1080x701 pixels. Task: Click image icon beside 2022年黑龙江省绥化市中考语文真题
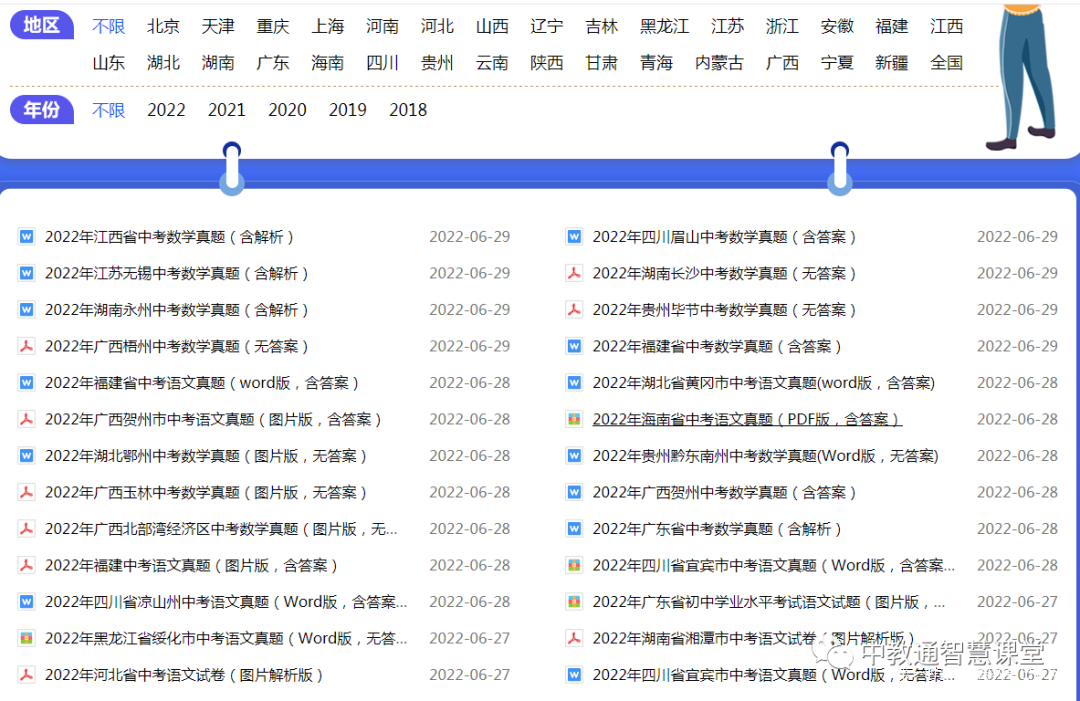pyautogui.click(x=26, y=638)
